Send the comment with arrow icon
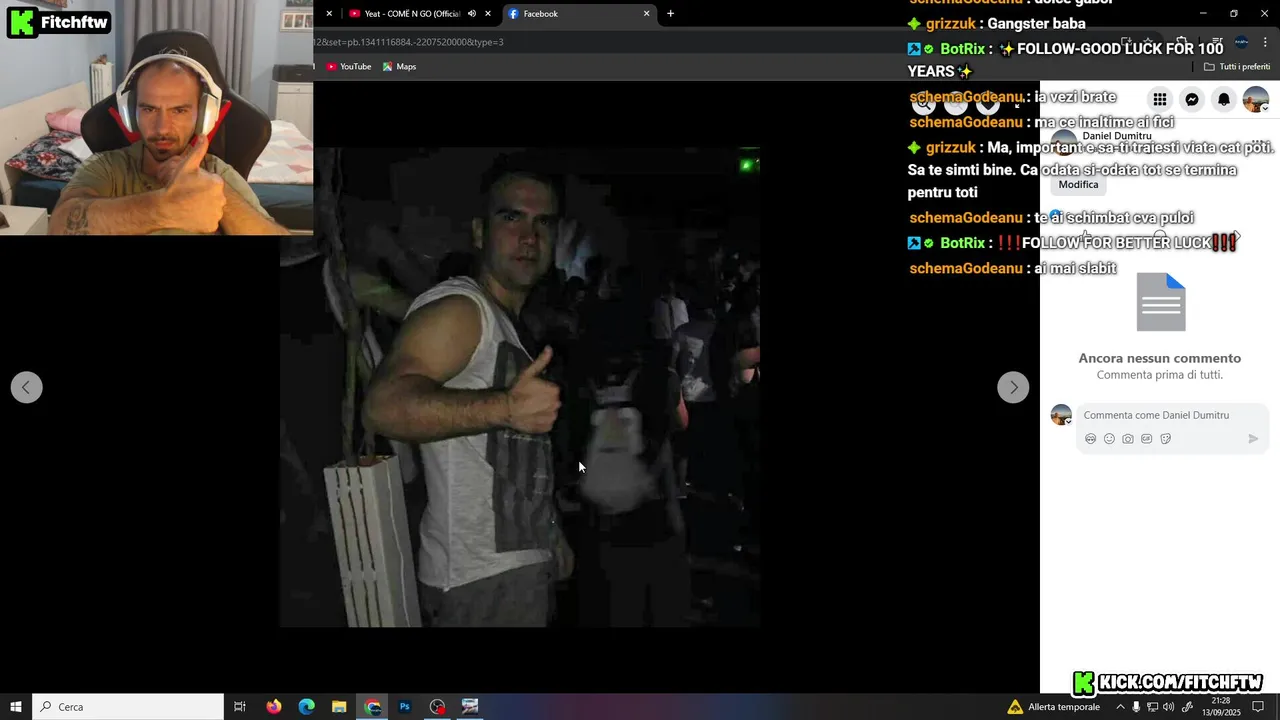The image size is (1280, 720). (x=1253, y=439)
